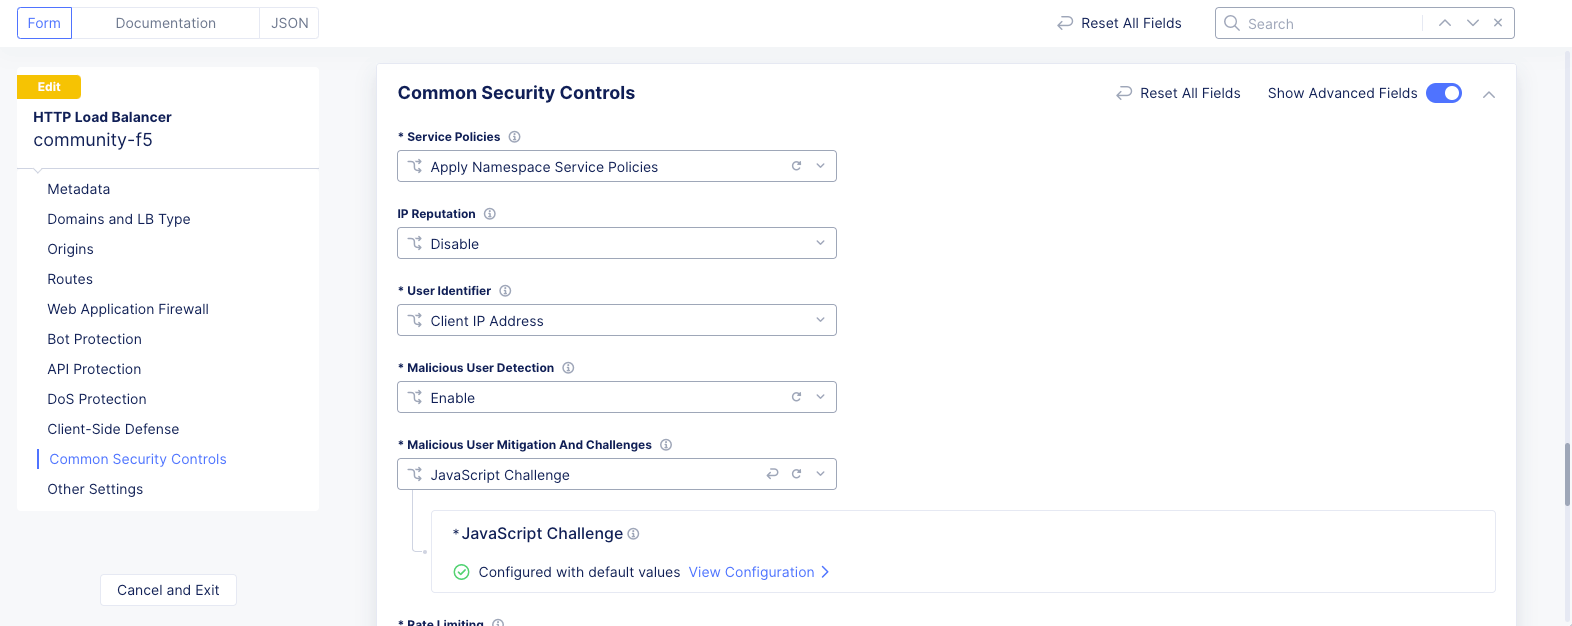Click the IP Reputation info icon
The width and height of the screenshot is (1572, 626).
tap(490, 214)
